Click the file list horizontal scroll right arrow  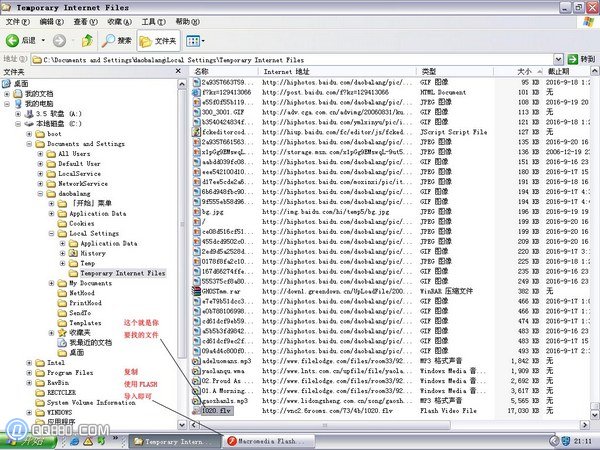pyautogui.click(x=584, y=425)
